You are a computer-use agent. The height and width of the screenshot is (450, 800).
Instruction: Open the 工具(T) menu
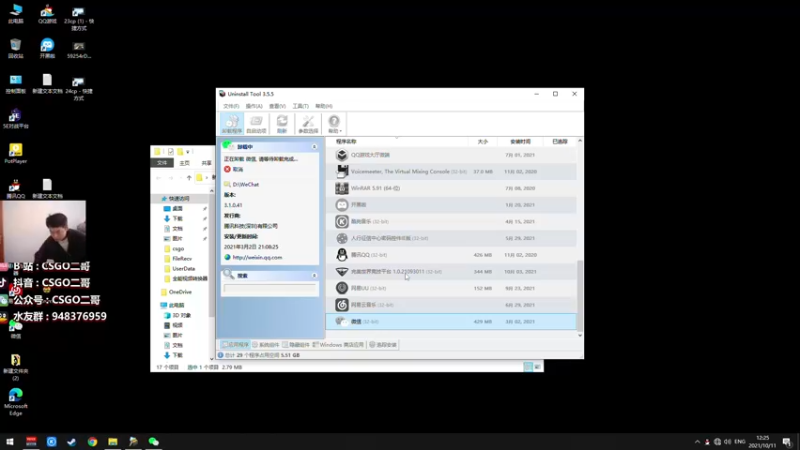click(x=301, y=106)
